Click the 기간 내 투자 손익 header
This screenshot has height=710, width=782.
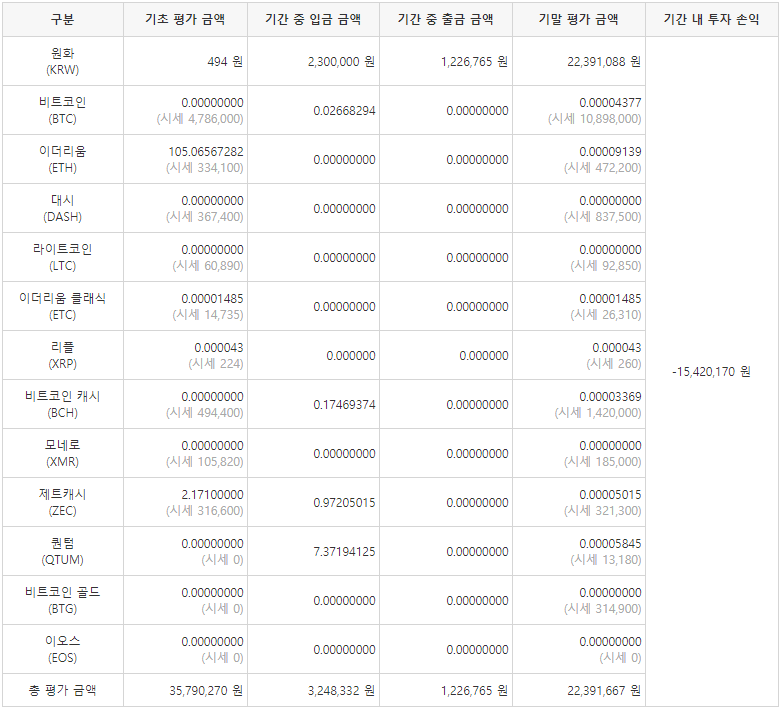711,20
